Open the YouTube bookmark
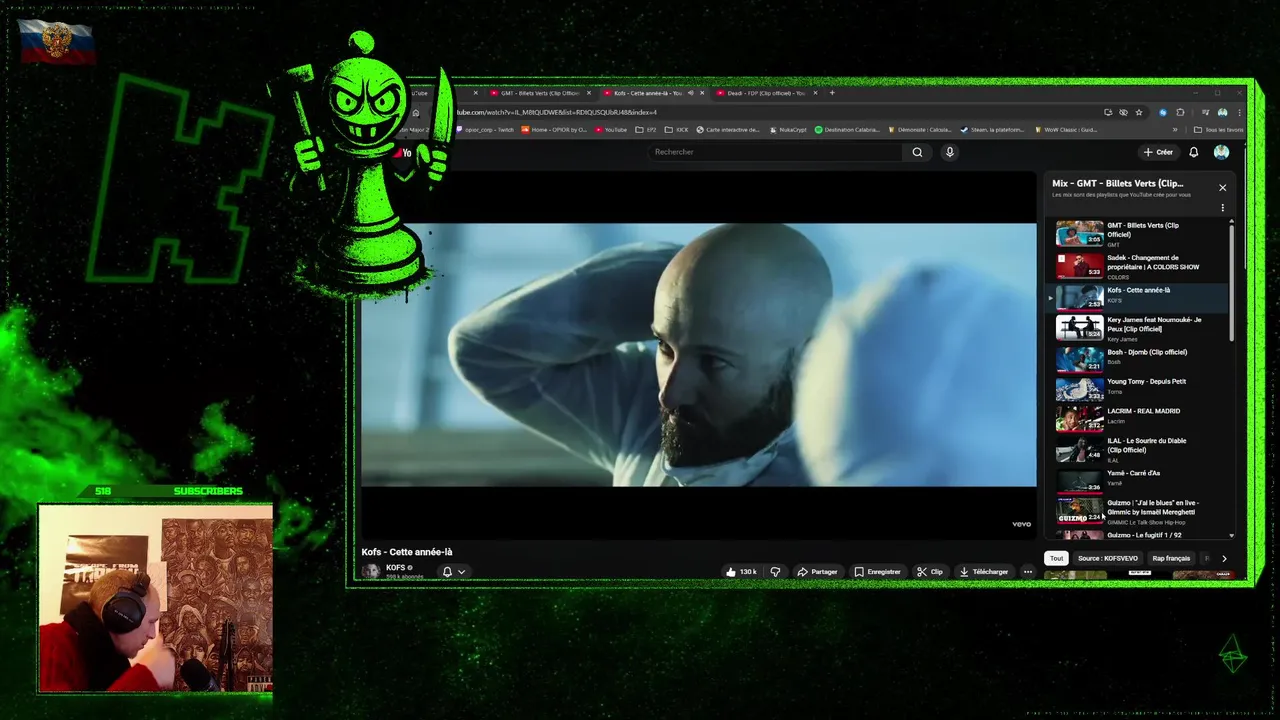 click(611, 129)
